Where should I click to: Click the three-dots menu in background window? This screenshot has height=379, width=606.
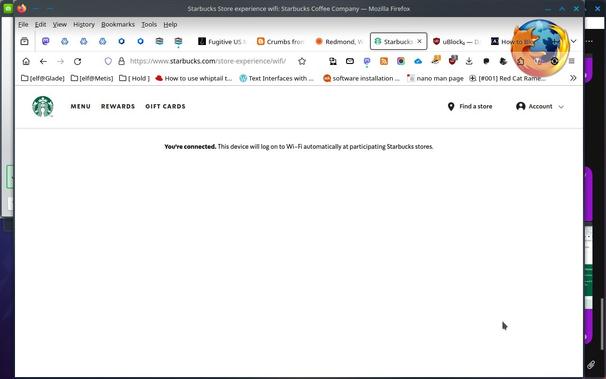(589, 41)
